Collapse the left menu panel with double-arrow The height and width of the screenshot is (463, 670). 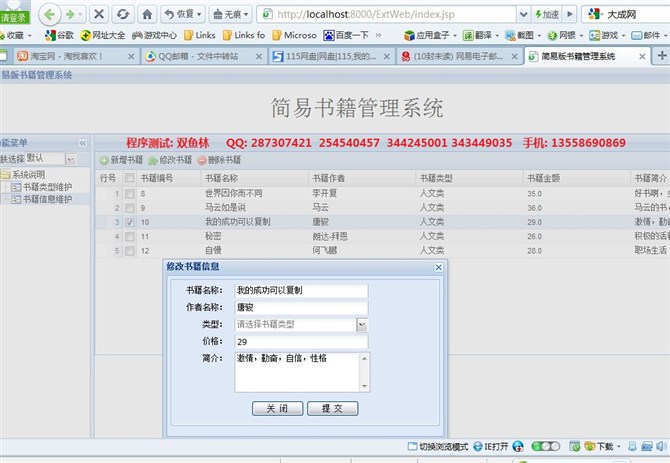82,143
